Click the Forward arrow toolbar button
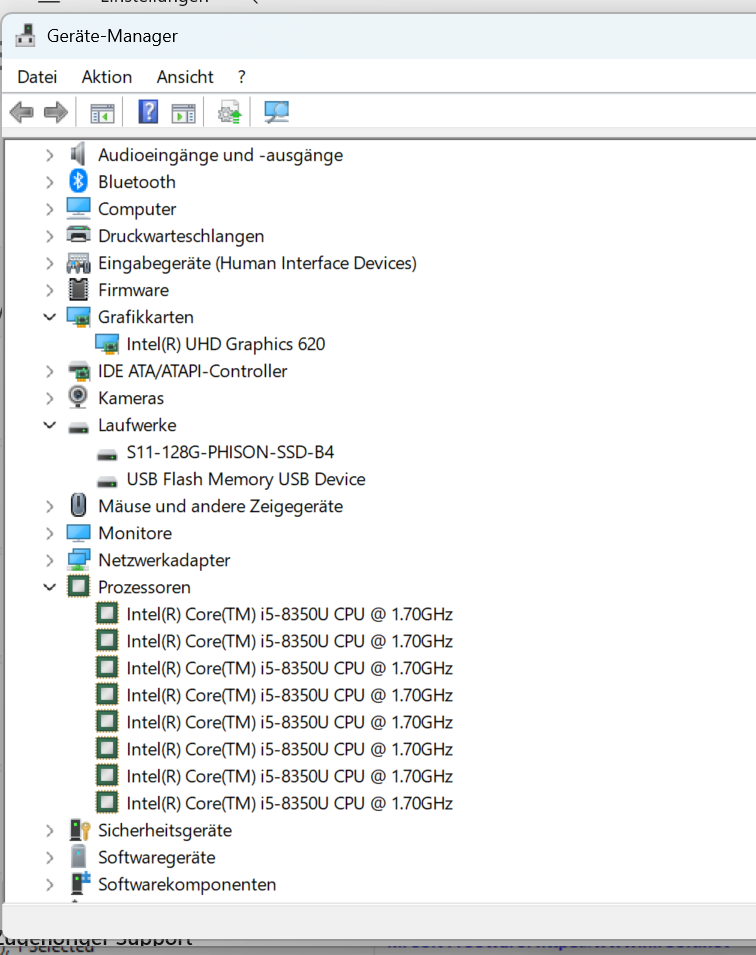Viewport: 756px width, 955px height. (56, 112)
